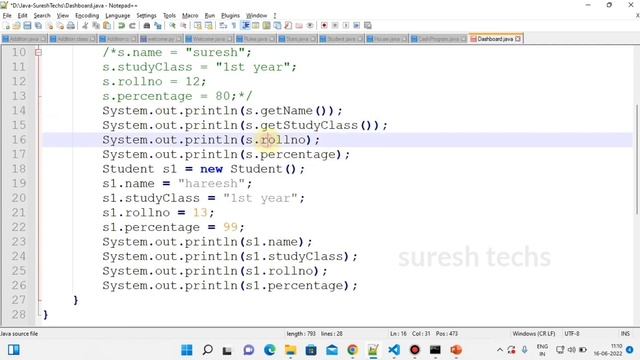This screenshot has width=640, height=360.
Task: Open the Settings menu
Action: 146,16
